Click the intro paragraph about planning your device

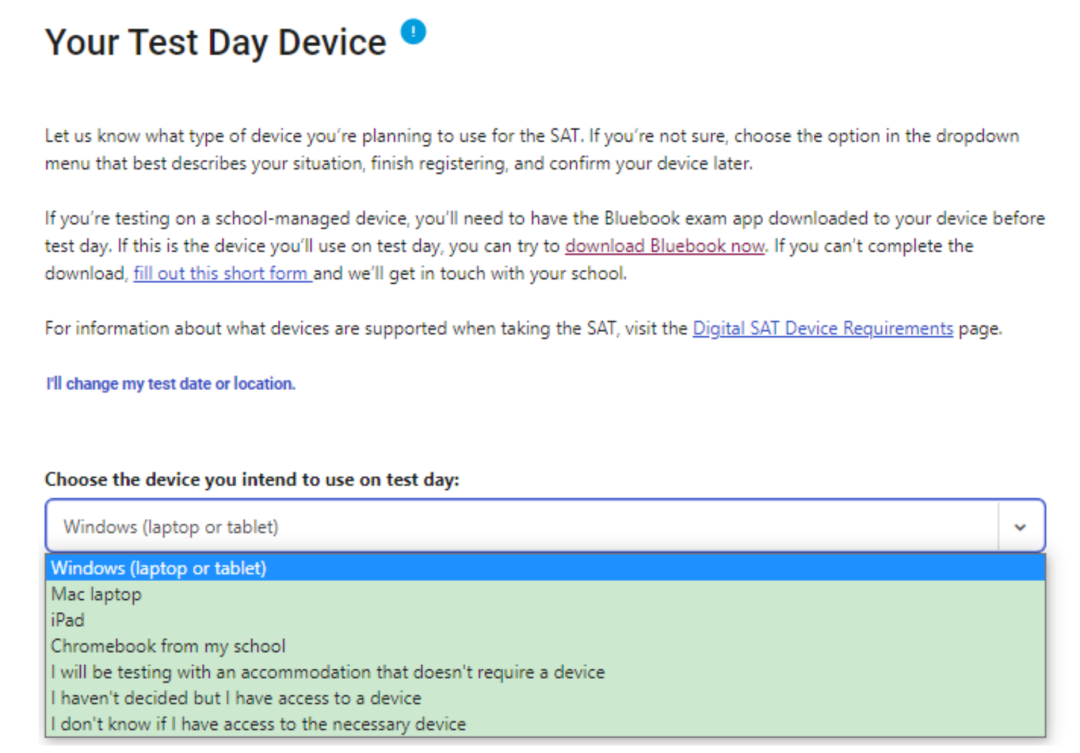pyautogui.click(x=532, y=149)
